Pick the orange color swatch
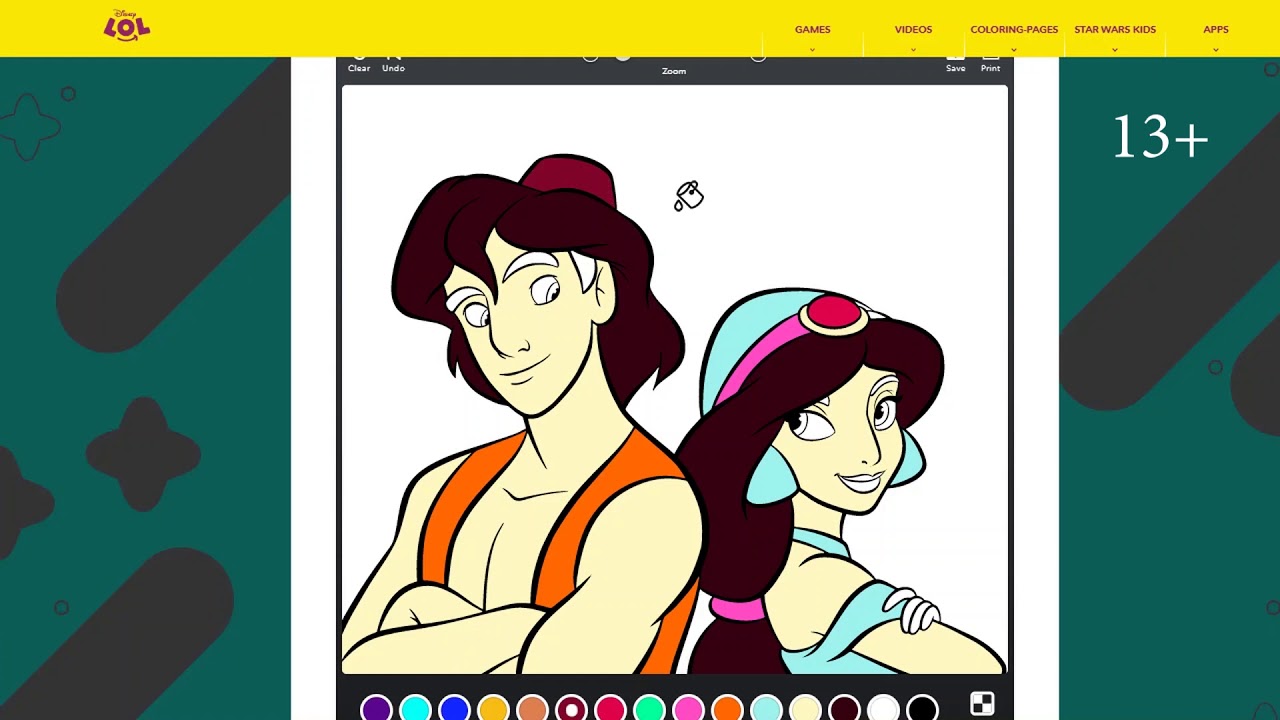Viewport: 1280px width, 720px height. (x=727, y=709)
